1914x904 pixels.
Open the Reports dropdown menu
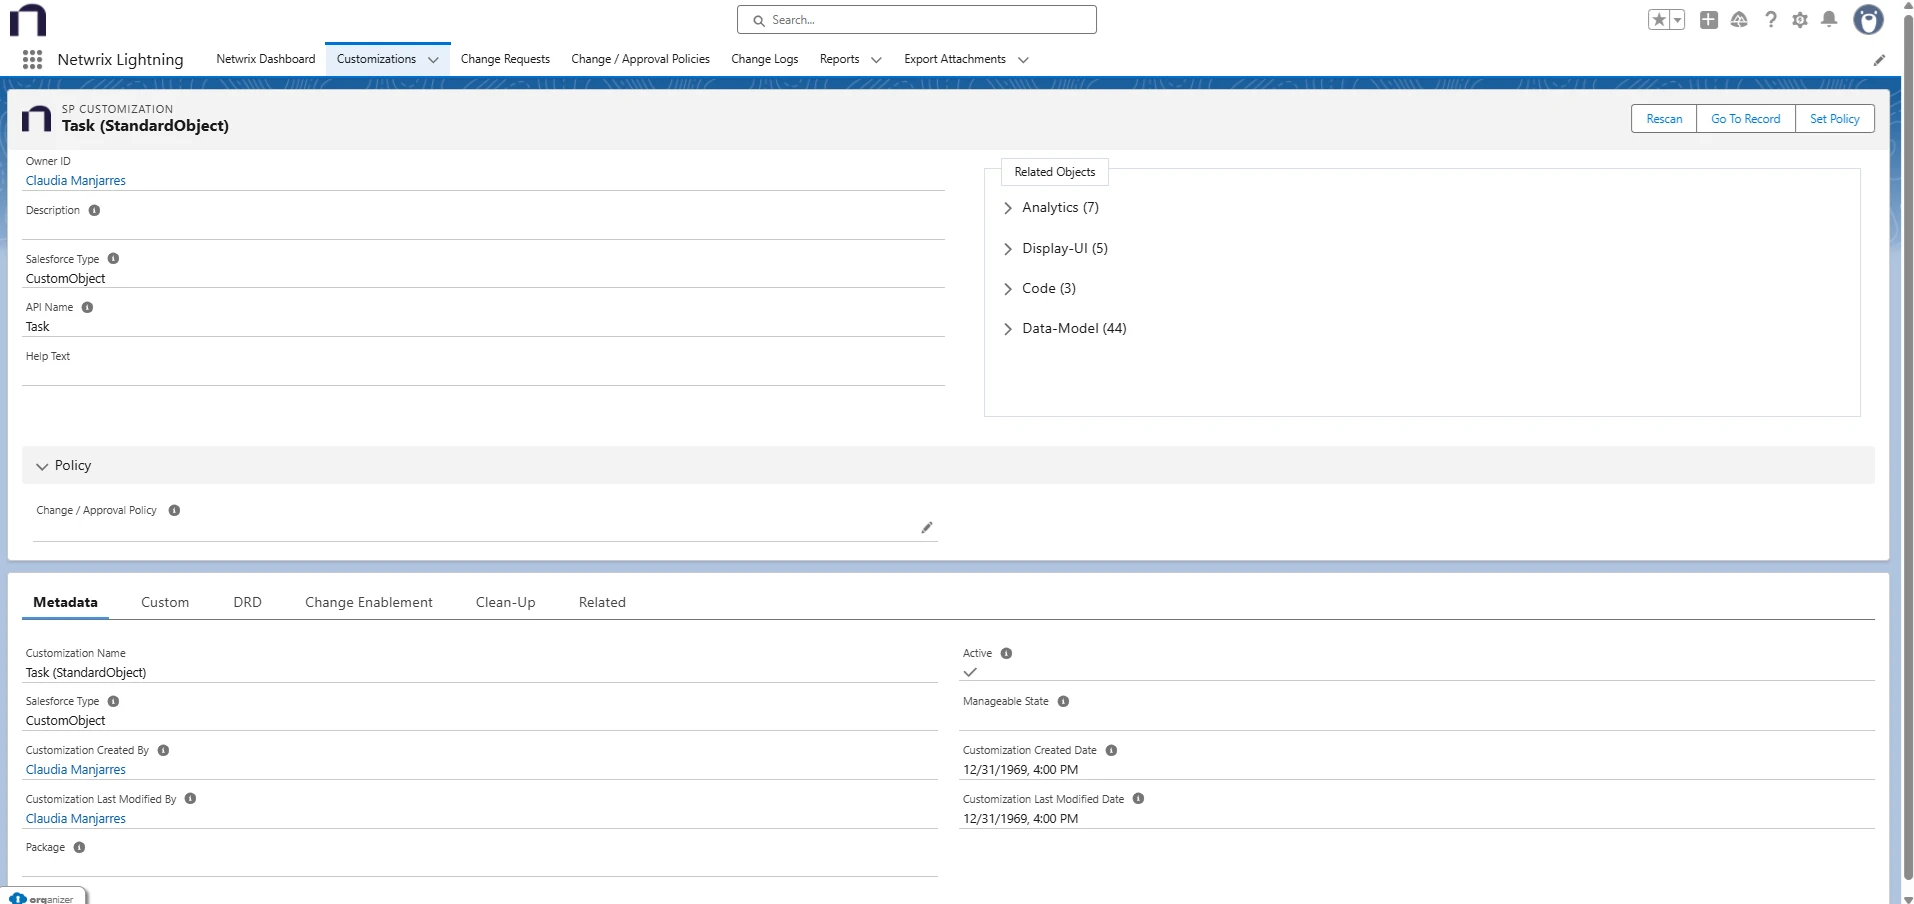tap(849, 59)
